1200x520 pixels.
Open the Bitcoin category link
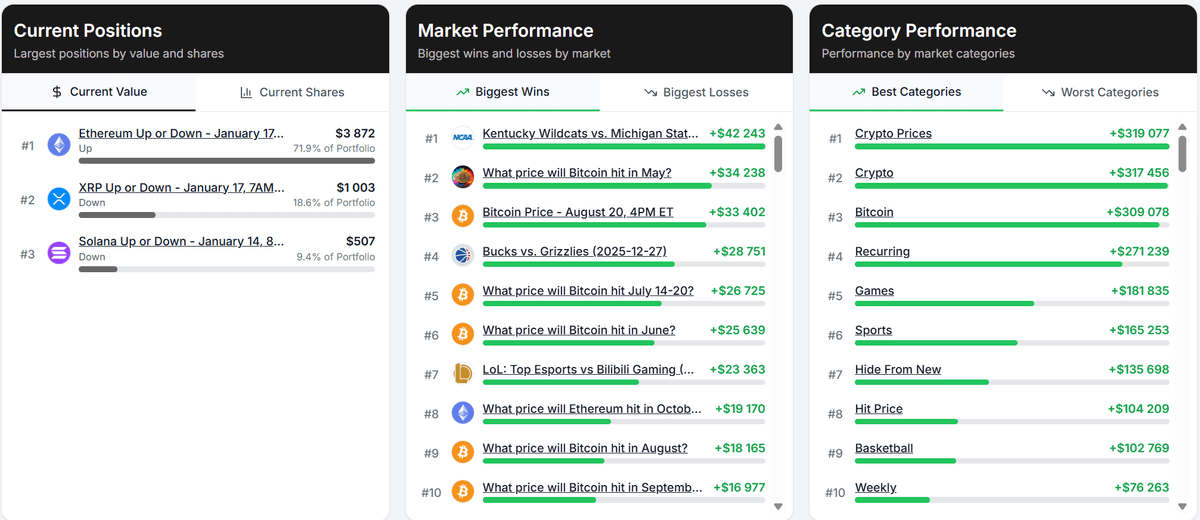tap(874, 212)
